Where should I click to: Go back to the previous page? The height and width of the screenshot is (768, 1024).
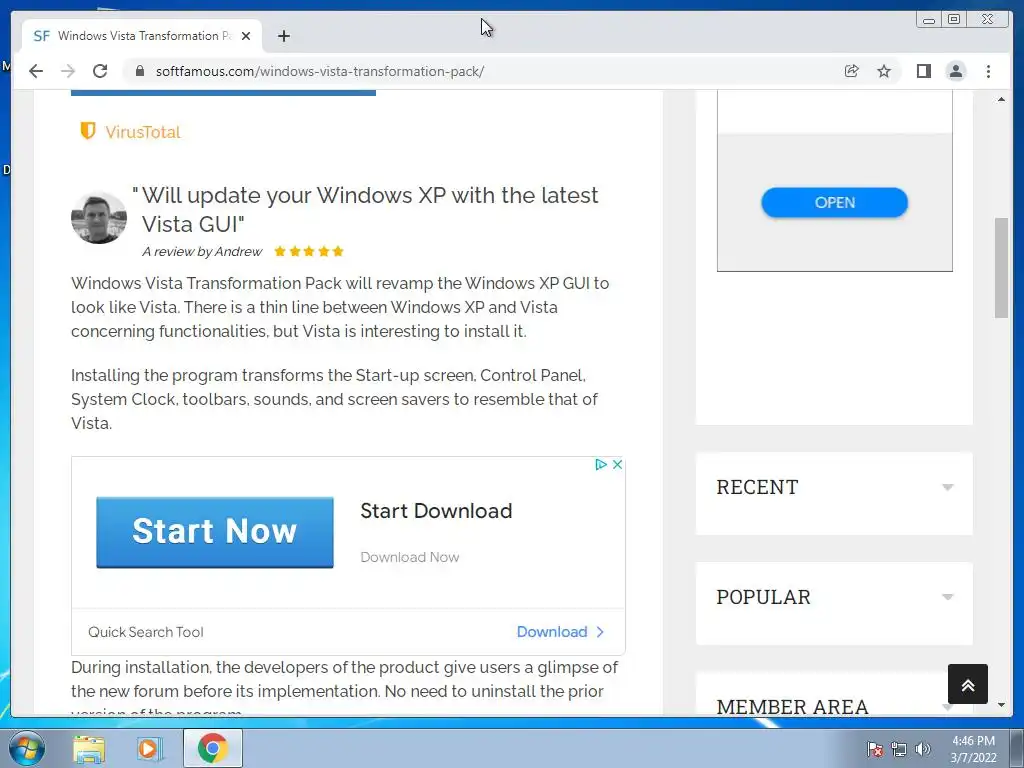click(36, 71)
